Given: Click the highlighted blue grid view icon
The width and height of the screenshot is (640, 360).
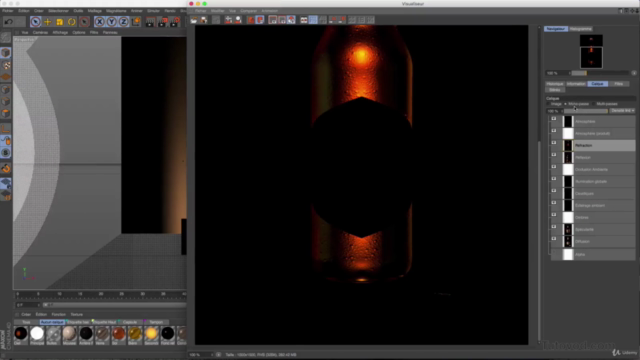Looking at the screenshot, I should click(313, 20).
